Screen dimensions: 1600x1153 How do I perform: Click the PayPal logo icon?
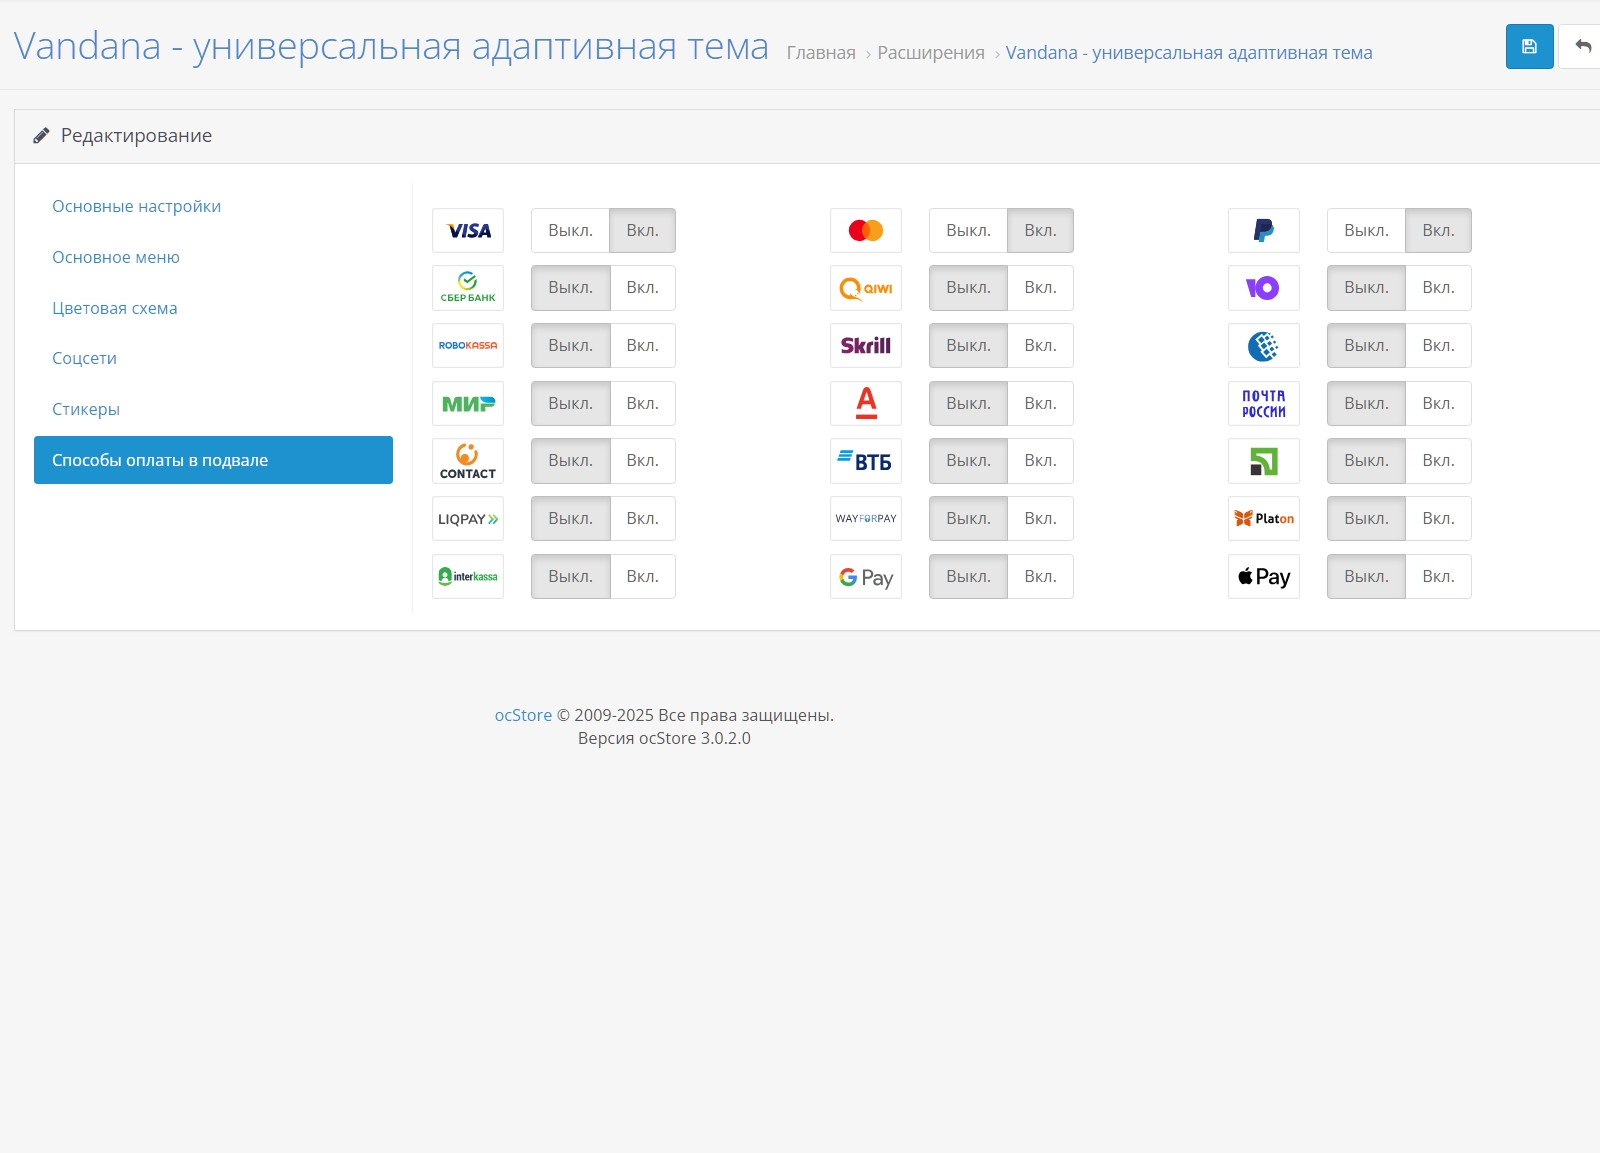(1264, 231)
